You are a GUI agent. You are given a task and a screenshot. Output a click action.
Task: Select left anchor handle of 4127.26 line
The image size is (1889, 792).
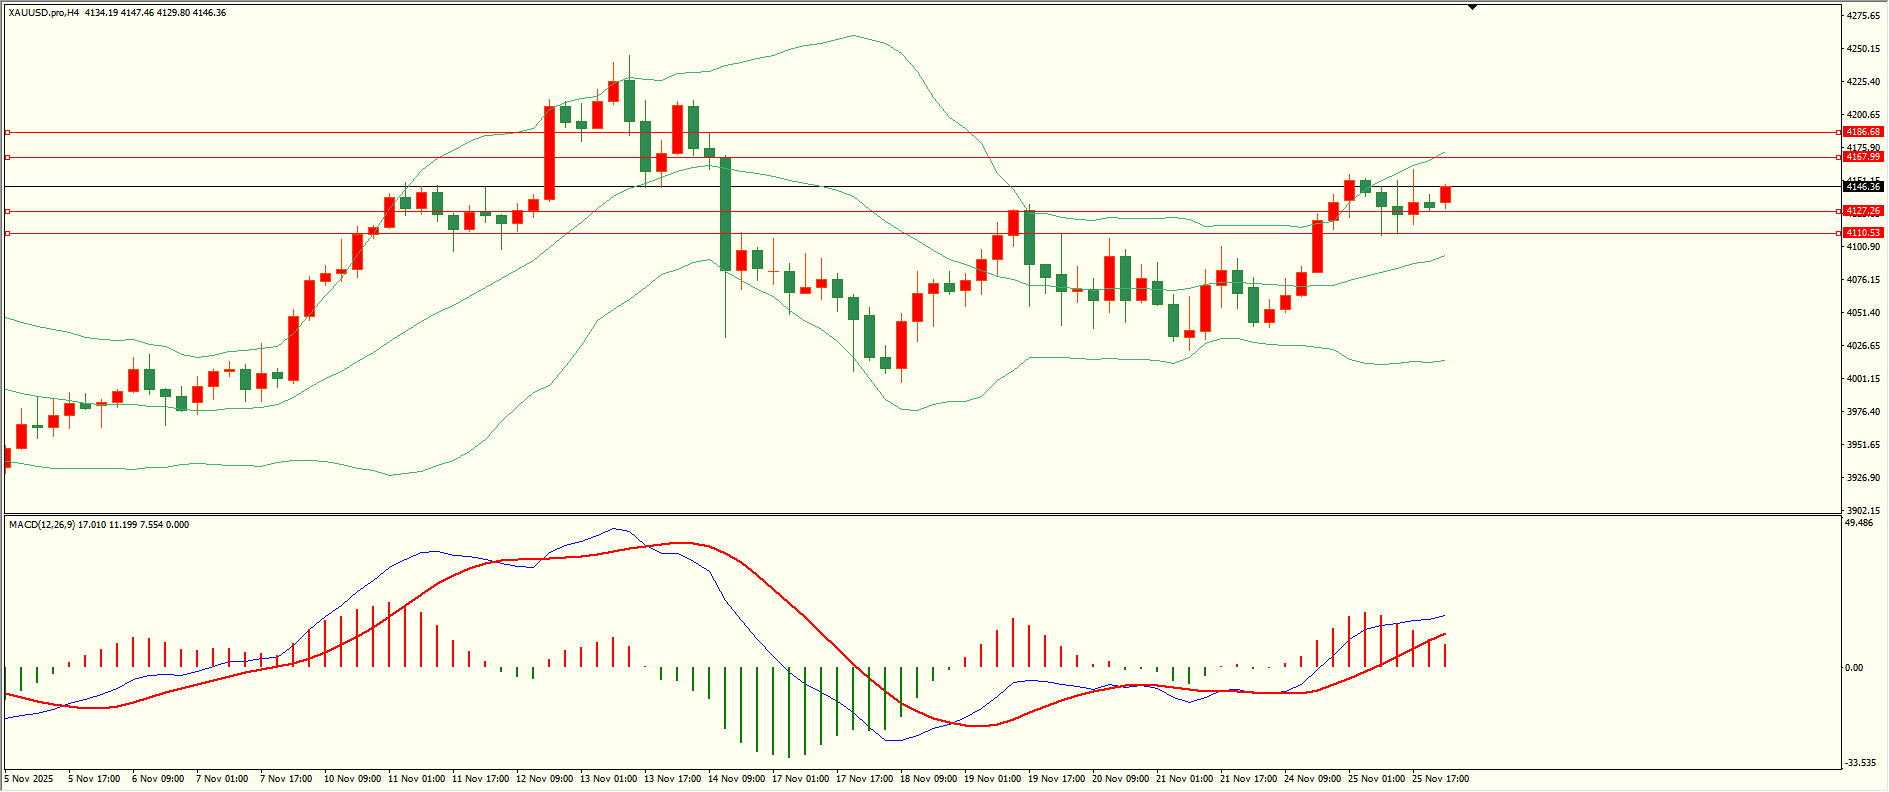coord(8,211)
